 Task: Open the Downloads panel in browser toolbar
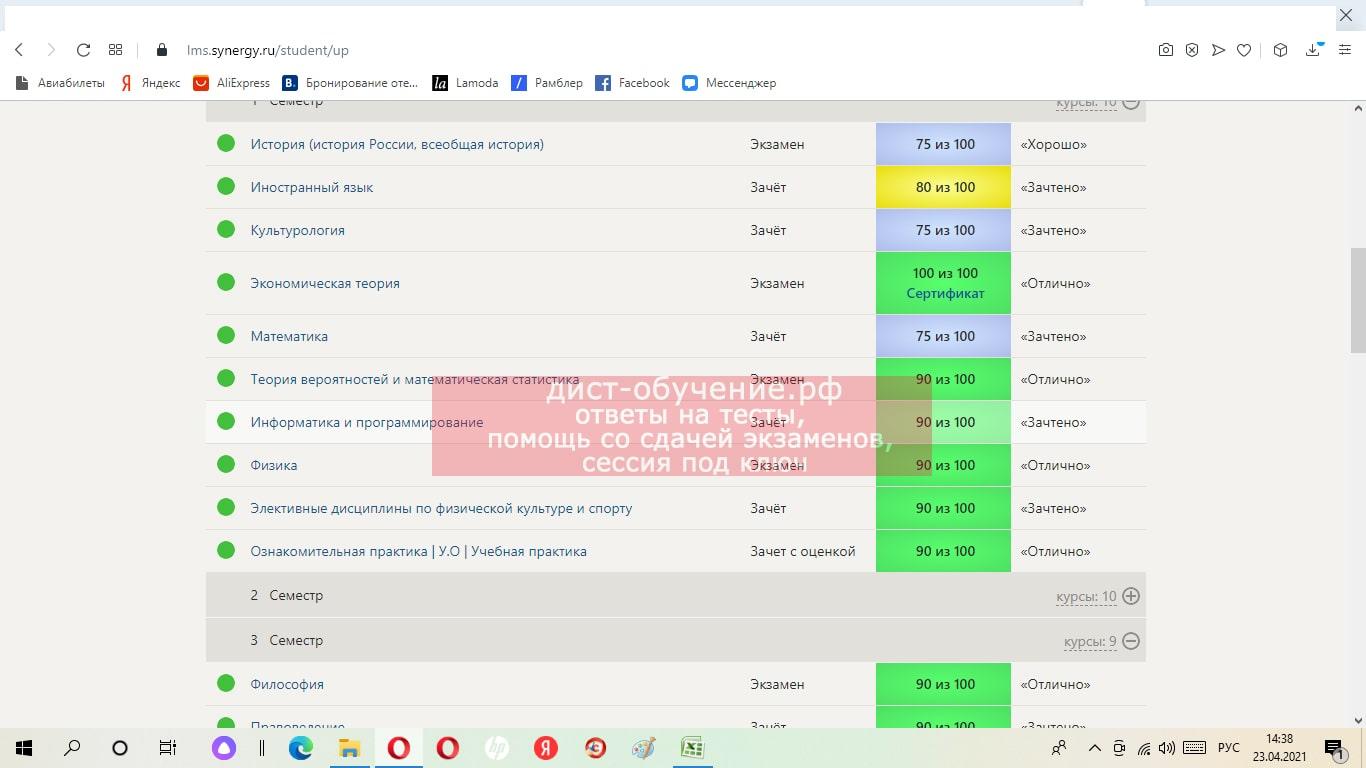coord(1311,50)
